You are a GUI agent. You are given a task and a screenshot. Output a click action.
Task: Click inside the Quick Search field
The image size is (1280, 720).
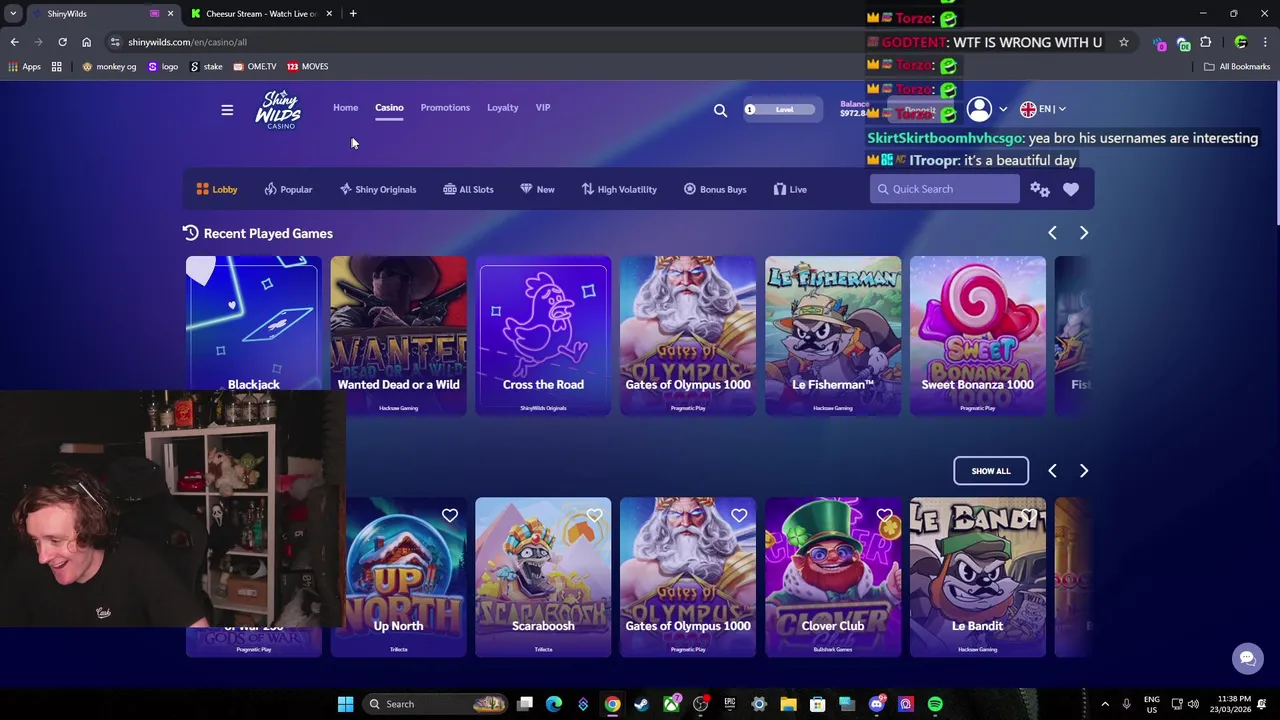tap(945, 189)
